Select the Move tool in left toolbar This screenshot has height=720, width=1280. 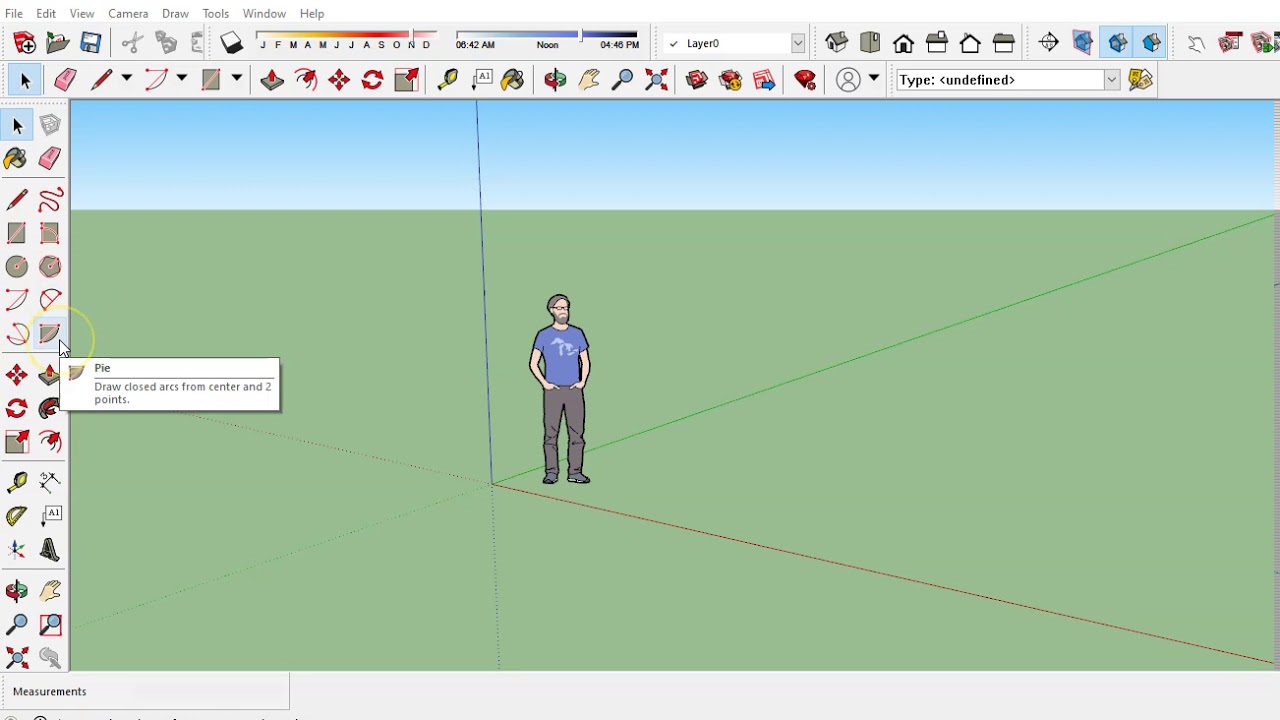(17, 375)
